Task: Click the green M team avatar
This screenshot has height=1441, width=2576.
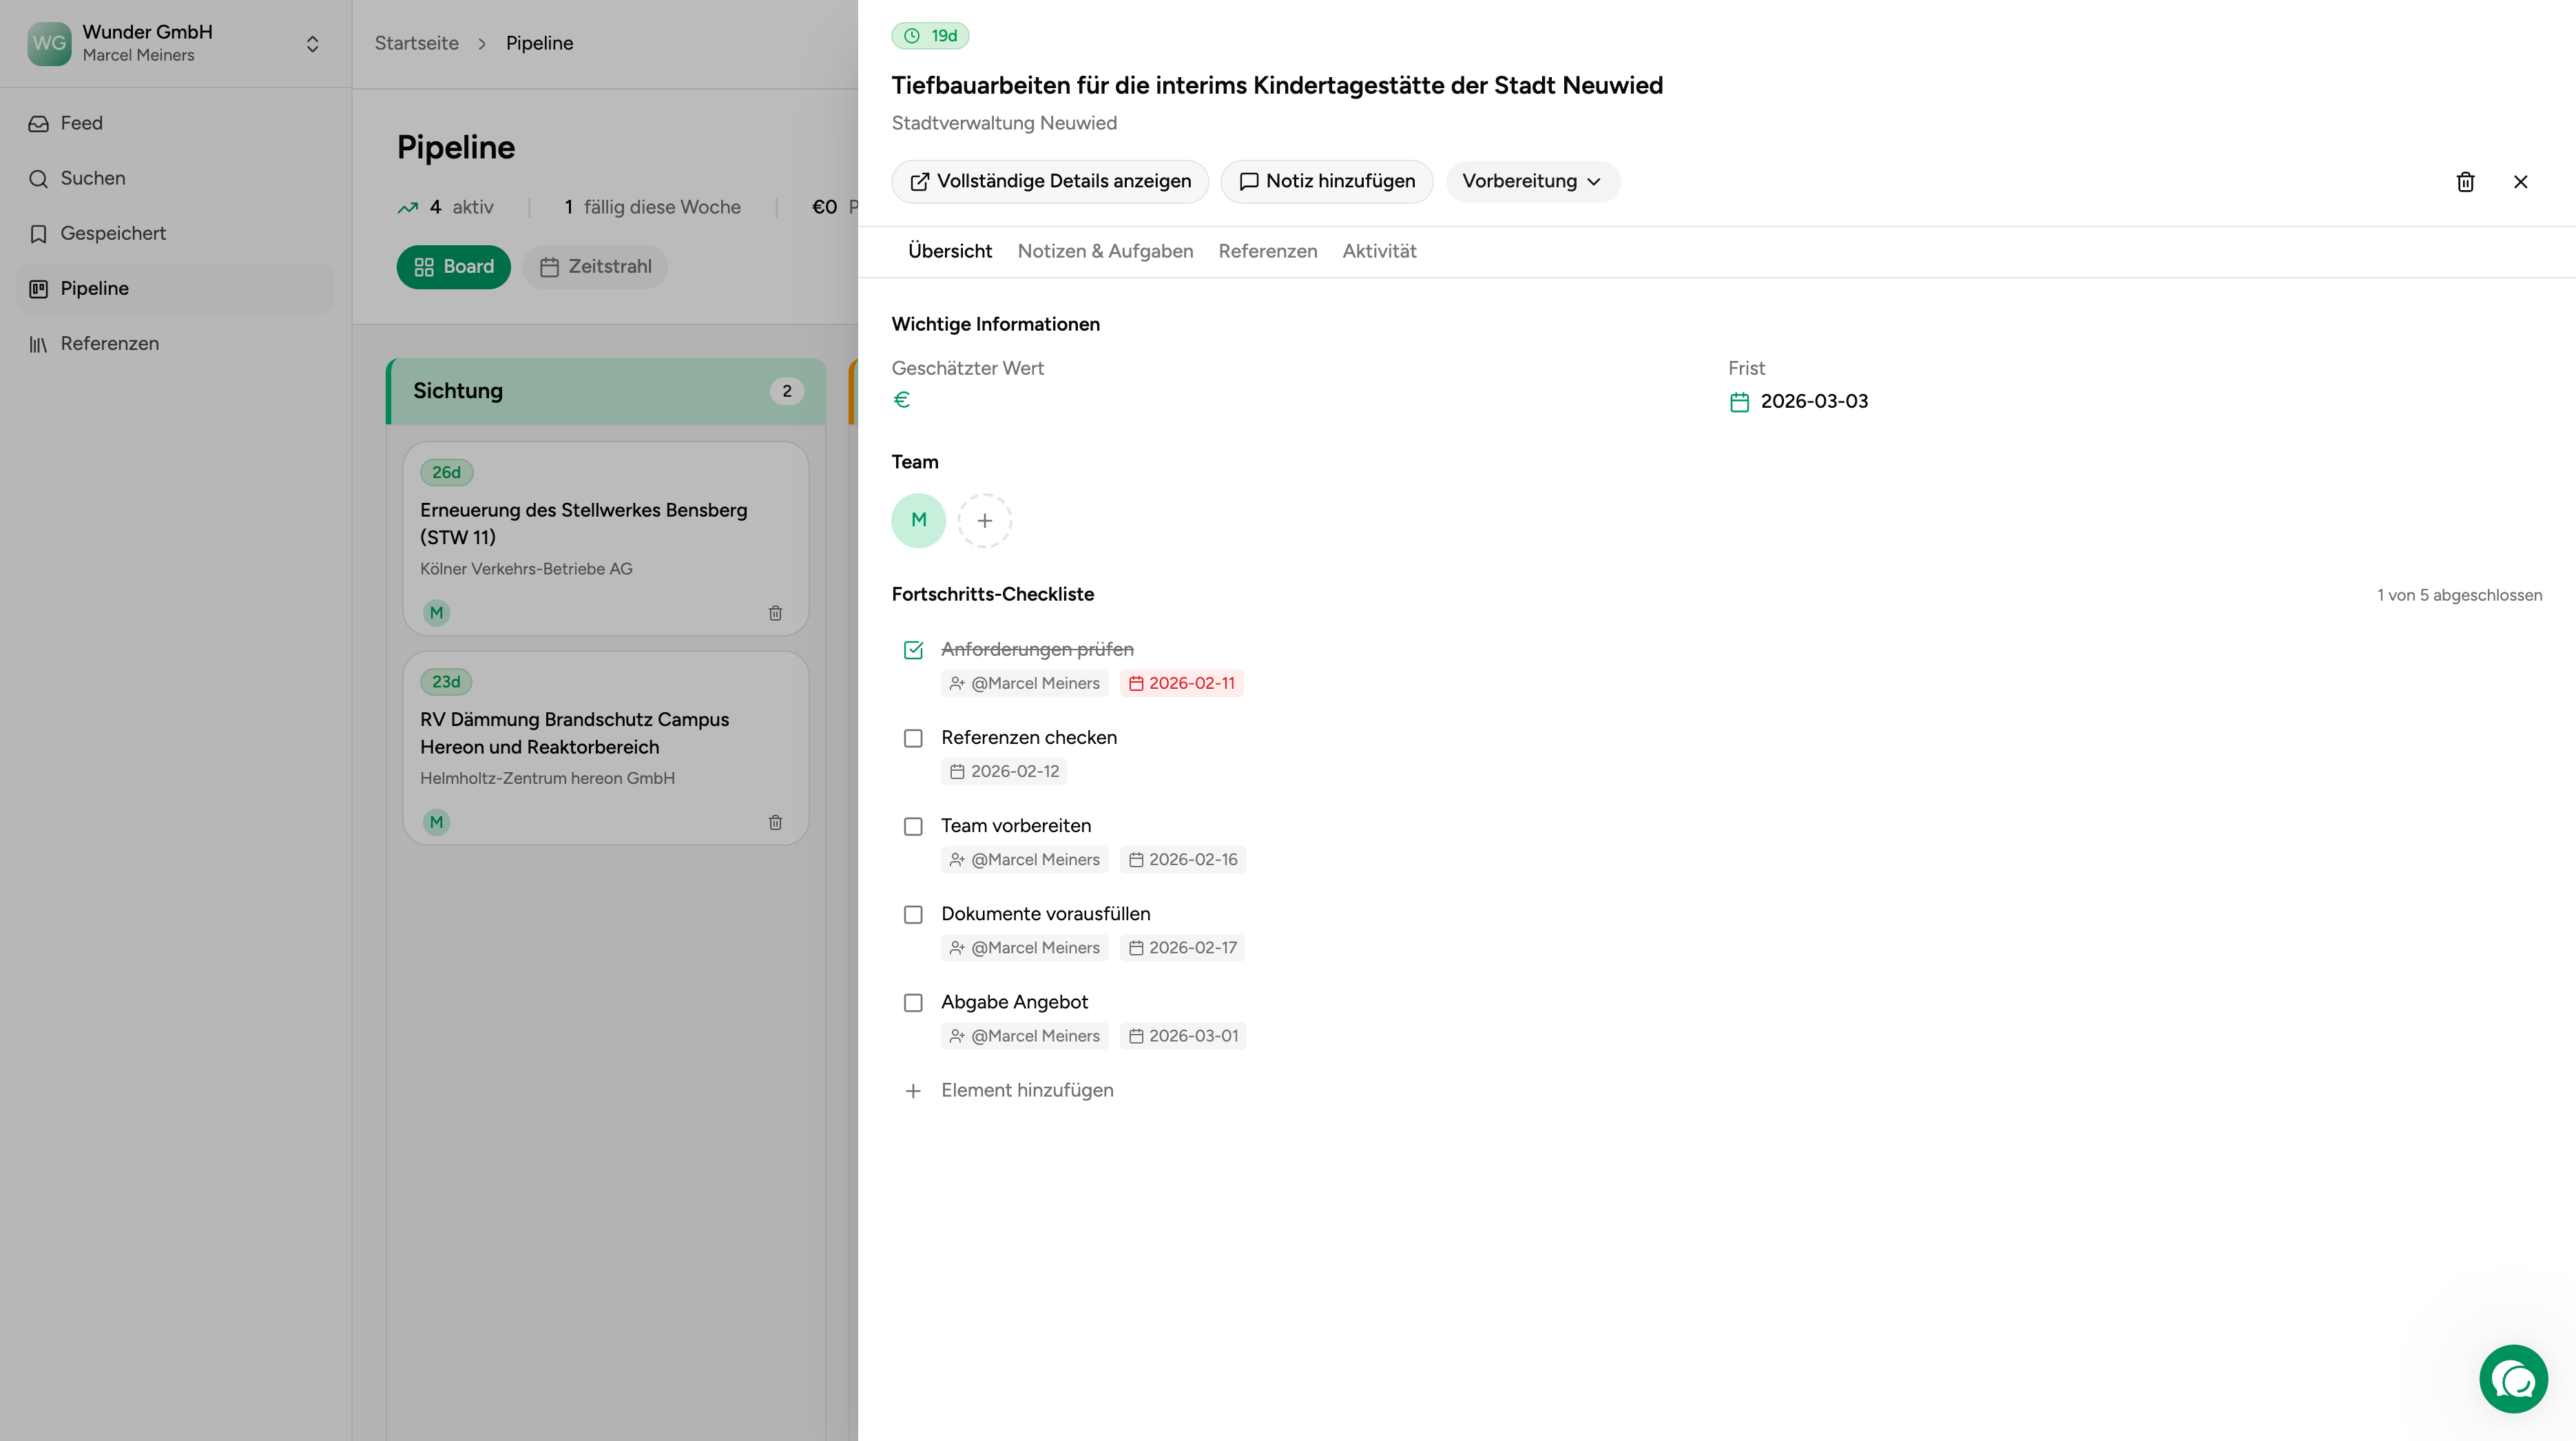Action: [918, 521]
